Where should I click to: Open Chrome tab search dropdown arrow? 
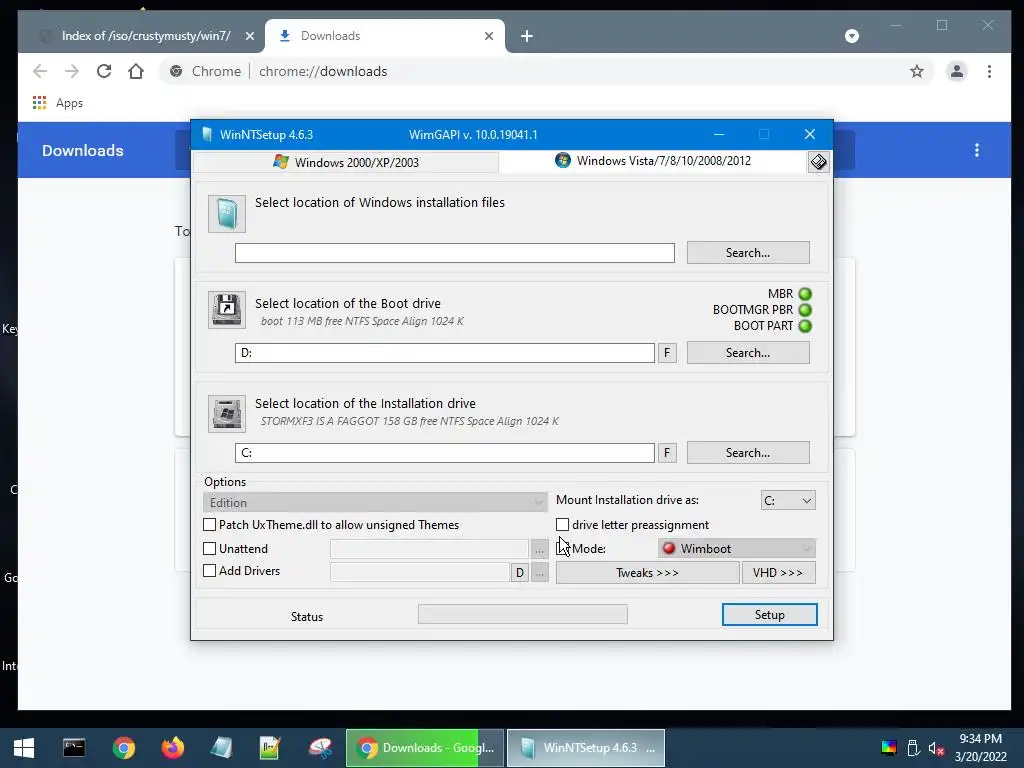[x=852, y=36]
